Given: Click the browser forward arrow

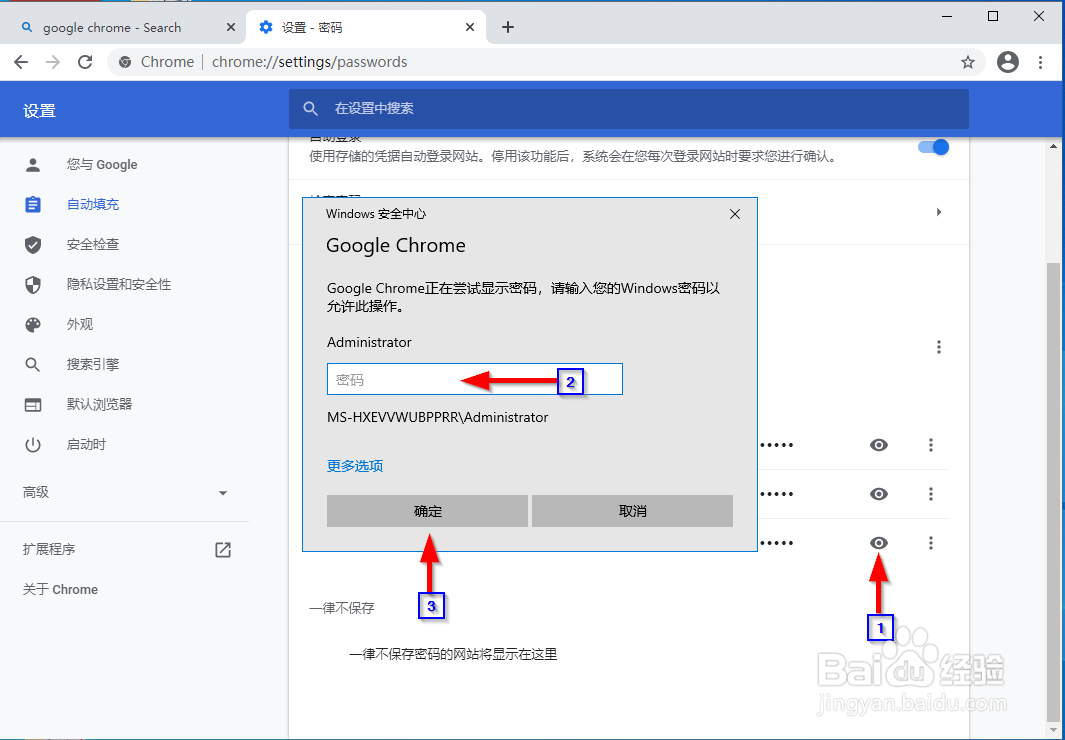Looking at the screenshot, I should (x=53, y=62).
